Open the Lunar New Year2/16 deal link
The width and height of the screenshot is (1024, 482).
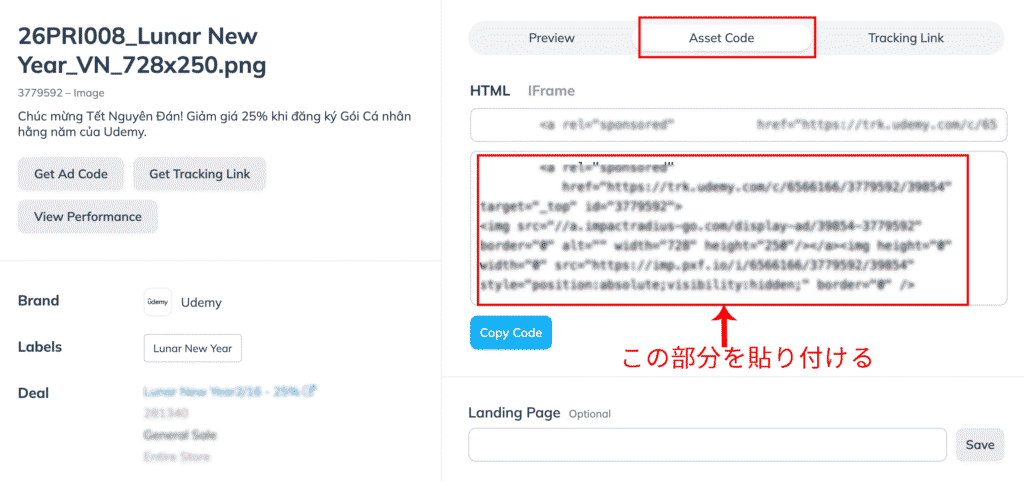(x=223, y=391)
